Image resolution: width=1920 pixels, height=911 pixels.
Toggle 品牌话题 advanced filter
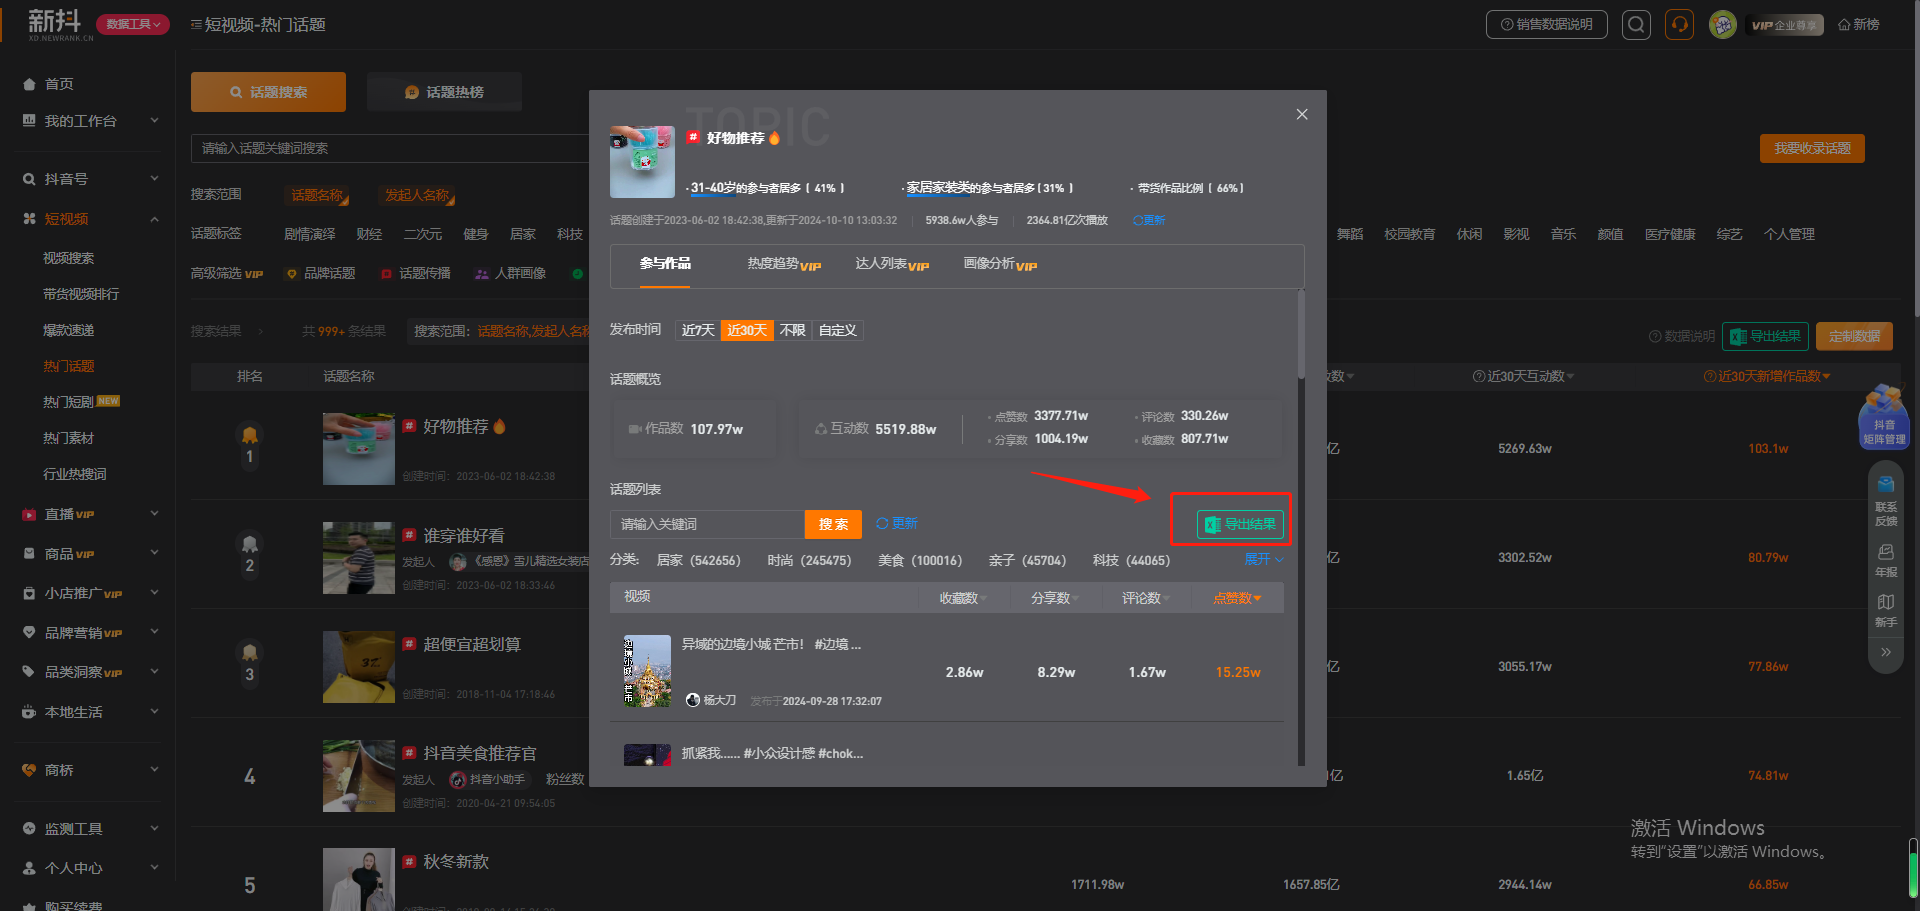pos(321,273)
